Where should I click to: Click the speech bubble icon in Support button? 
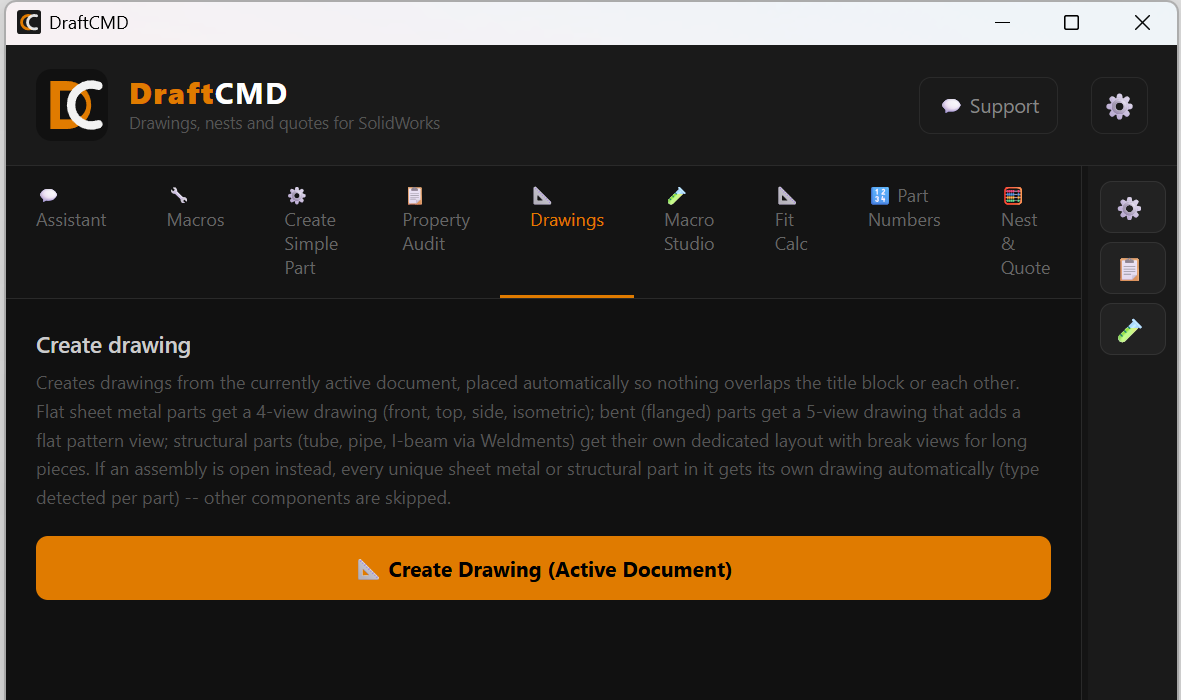point(951,105)
